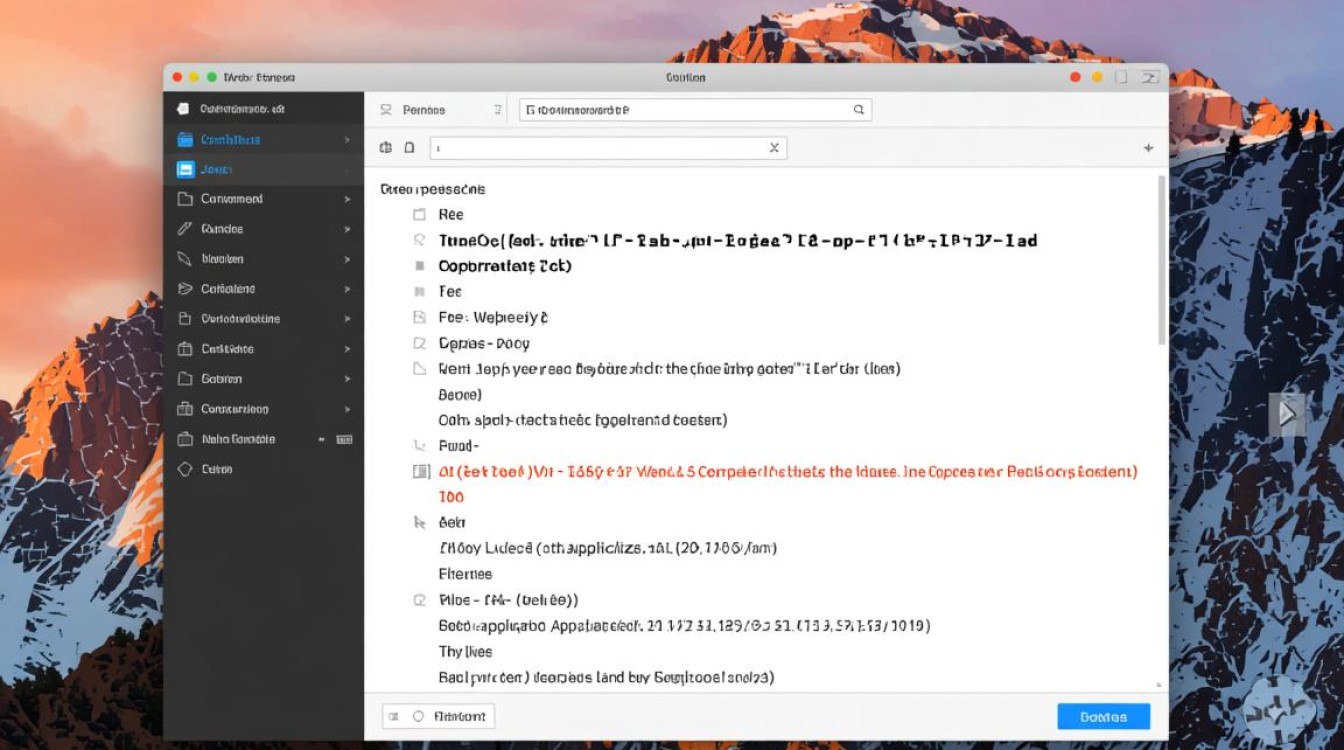Click the diamond icon at the sidebar bottom
This screenshot has height=750, width=1344.
click(x=184, y=469)
